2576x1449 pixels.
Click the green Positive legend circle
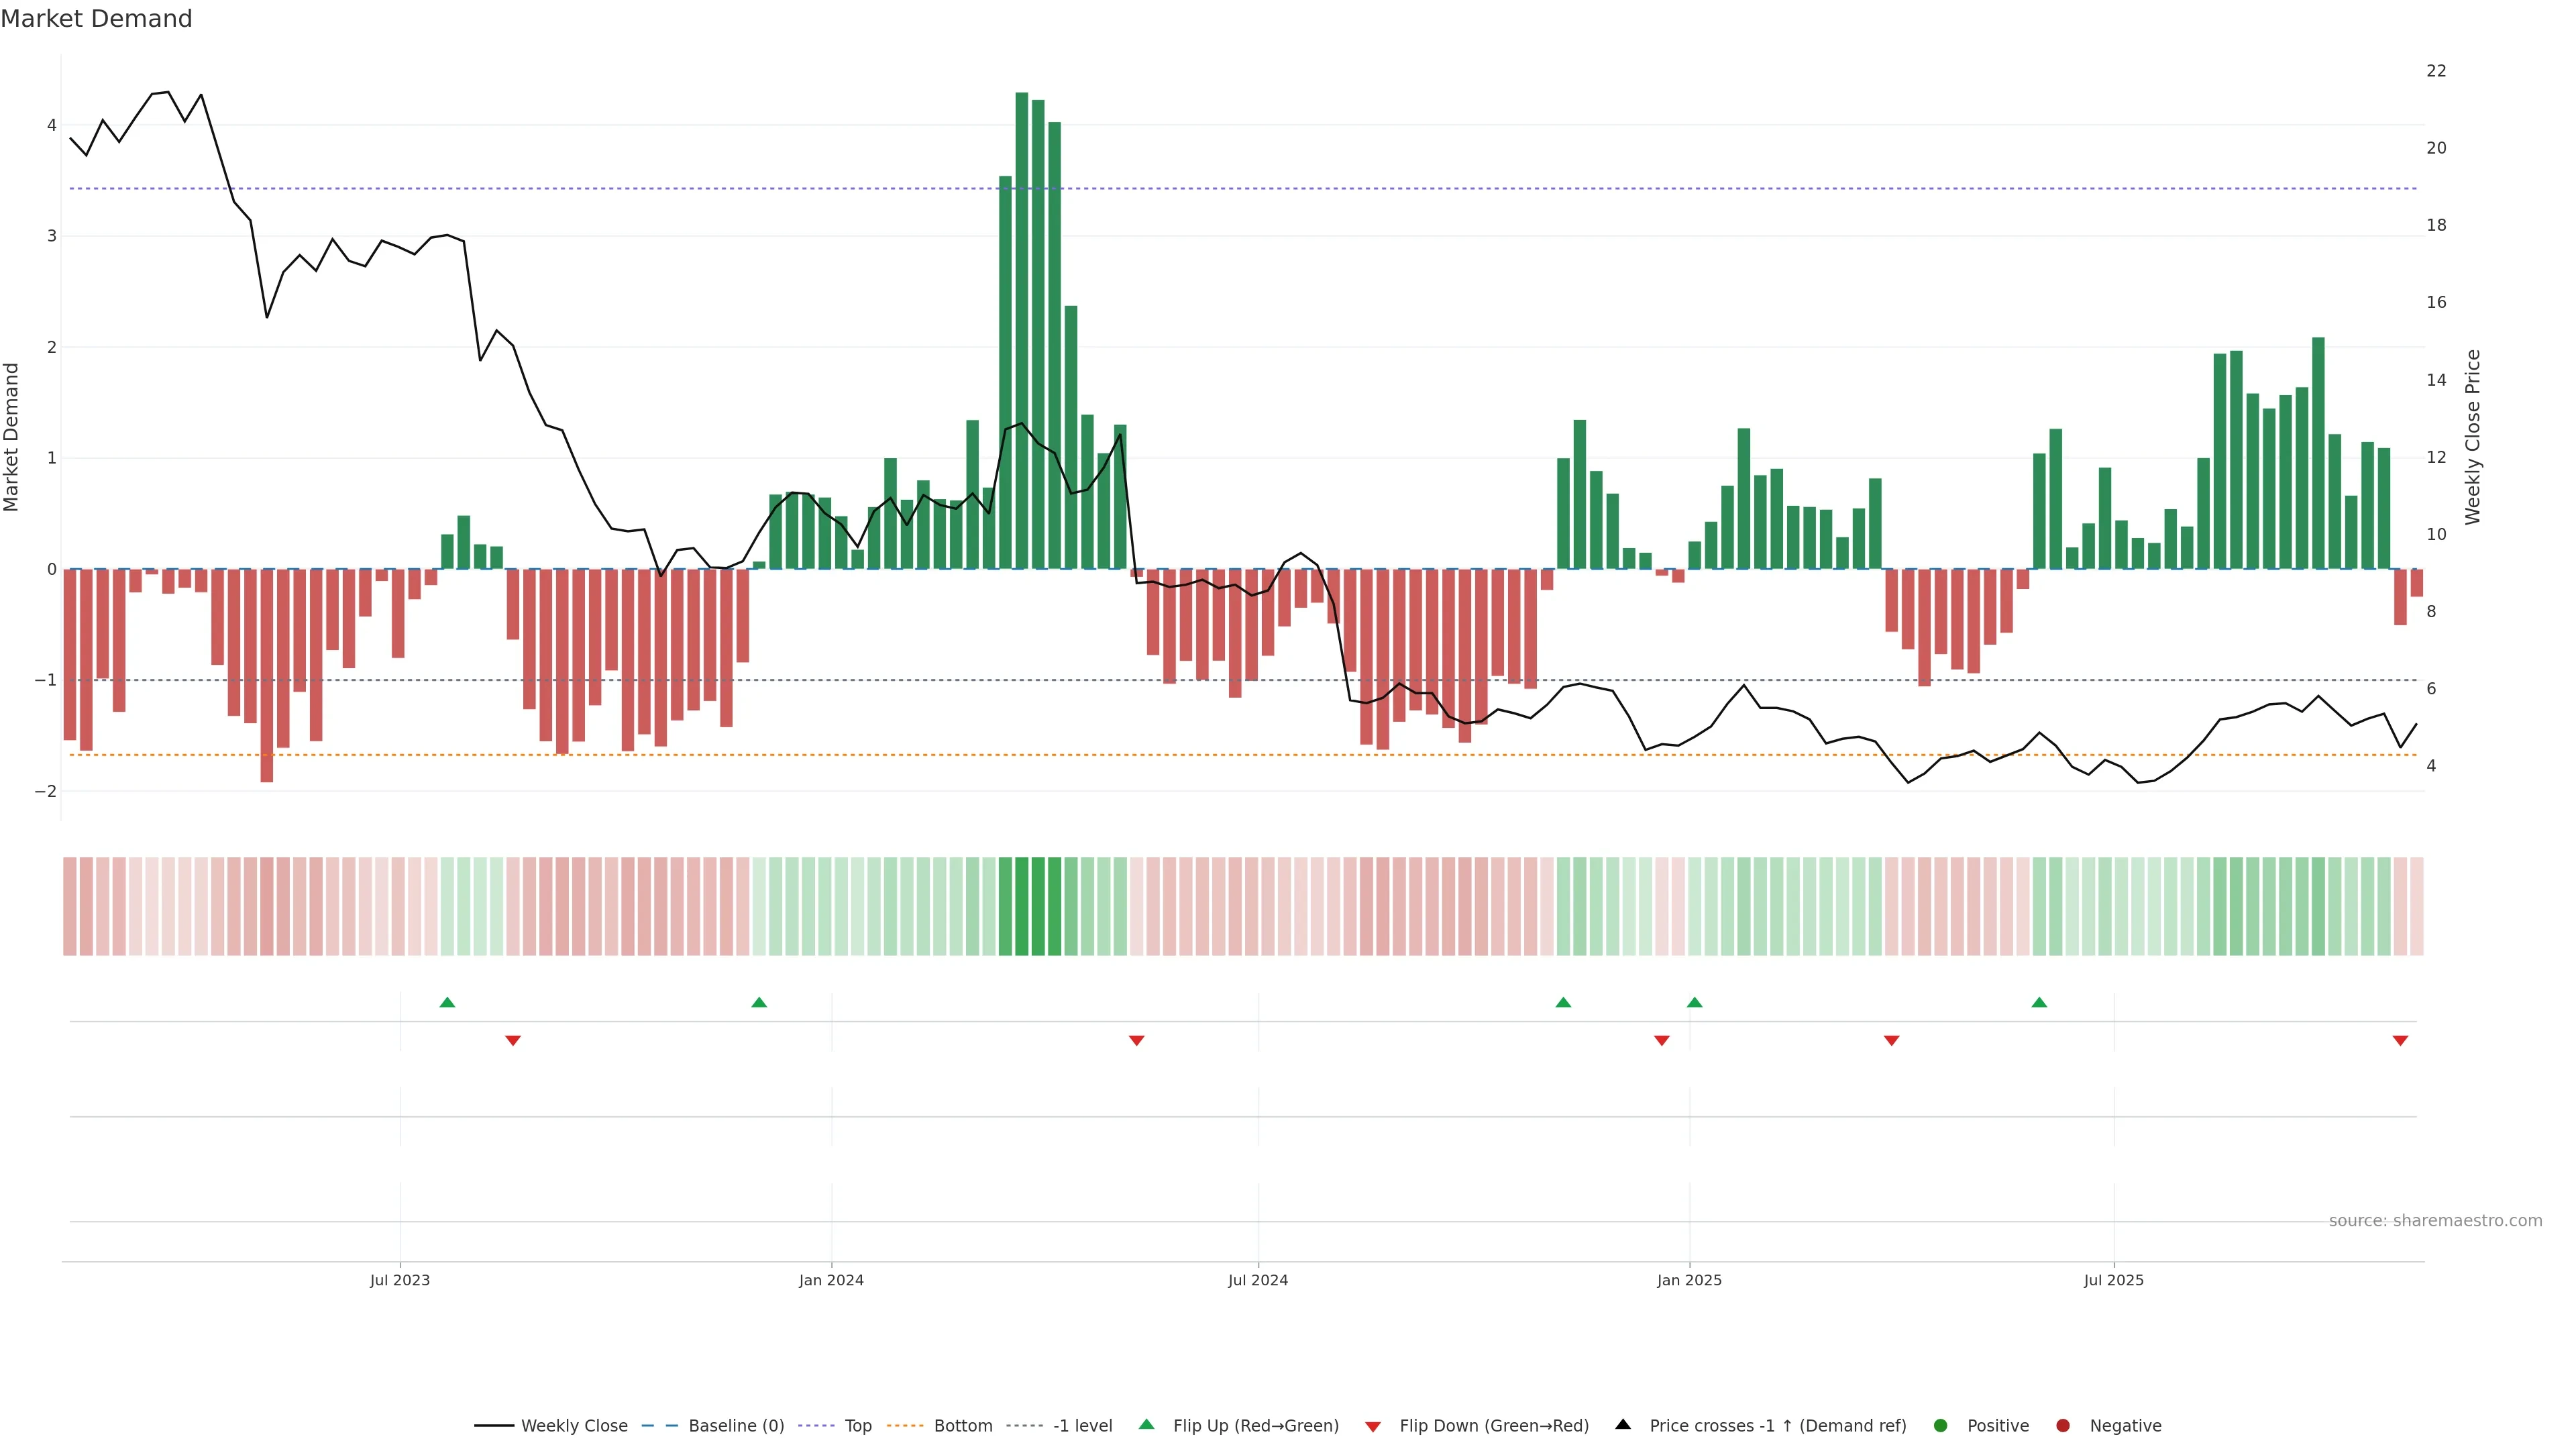1941,1425
